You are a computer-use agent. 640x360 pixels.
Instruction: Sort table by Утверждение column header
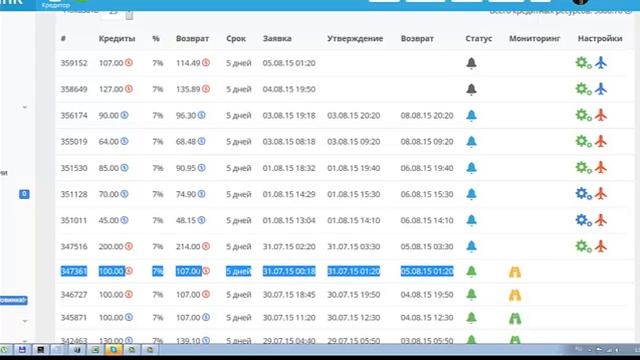pos(355,38)
